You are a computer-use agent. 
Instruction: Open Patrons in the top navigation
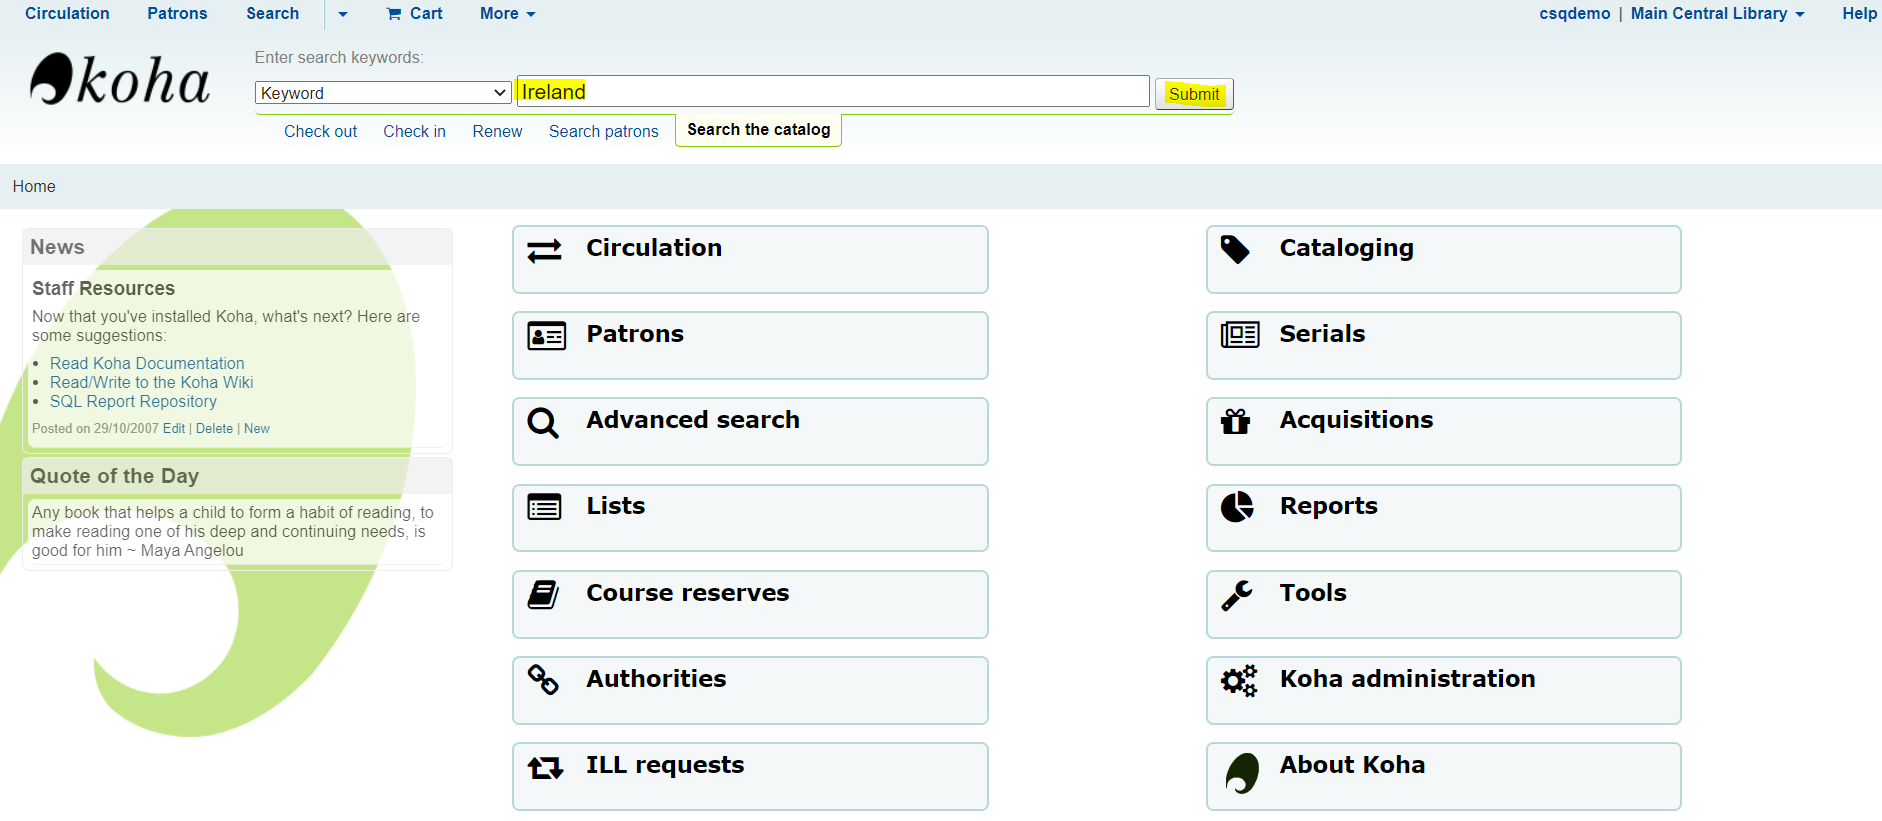[x=177, y=14]
